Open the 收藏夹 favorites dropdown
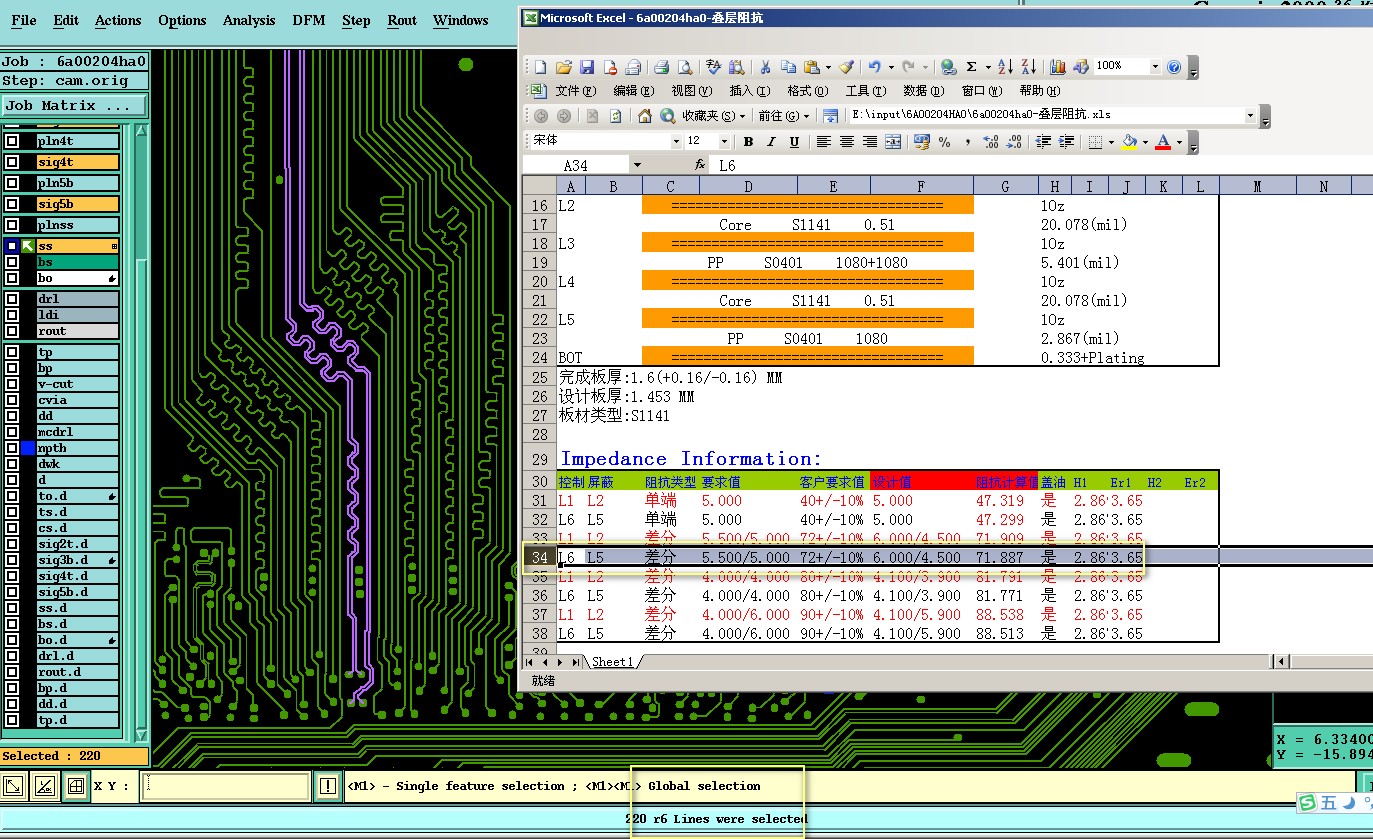 pos(715,116)
